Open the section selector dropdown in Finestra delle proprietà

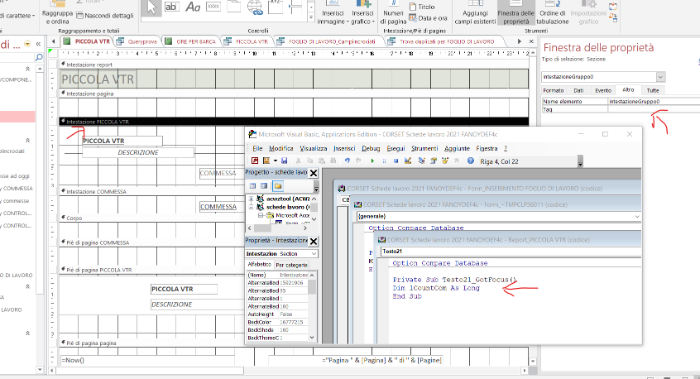point(660,77)
